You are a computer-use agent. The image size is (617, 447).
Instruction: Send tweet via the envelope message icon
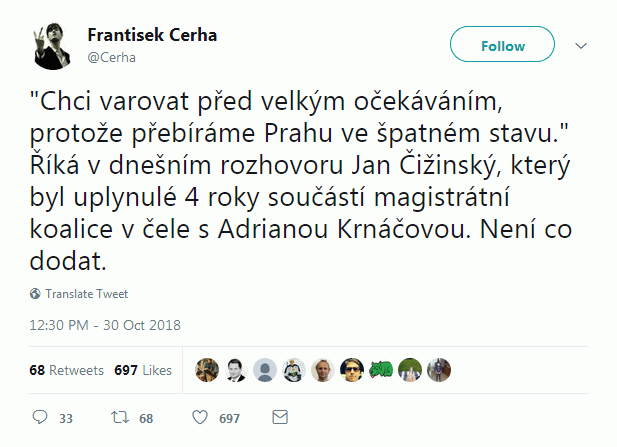(280, 417)
